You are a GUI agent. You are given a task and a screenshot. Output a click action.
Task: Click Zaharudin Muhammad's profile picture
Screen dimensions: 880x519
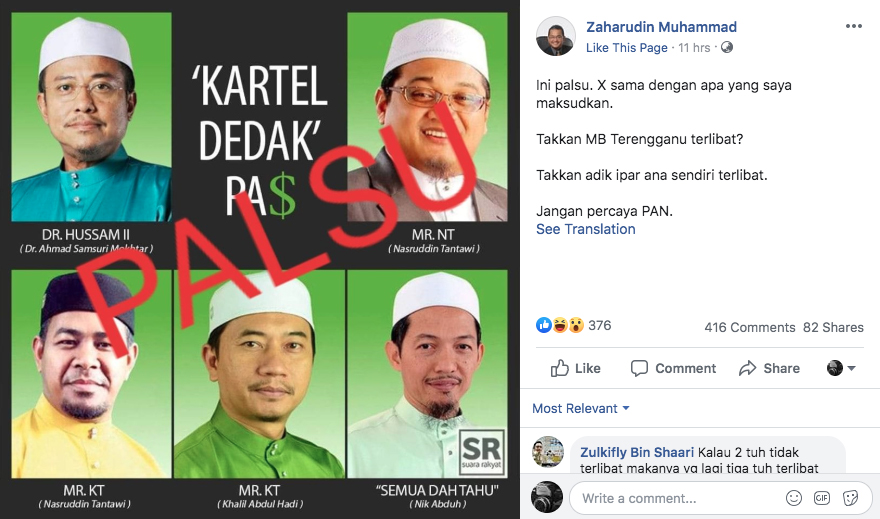(x=556, y=36)
